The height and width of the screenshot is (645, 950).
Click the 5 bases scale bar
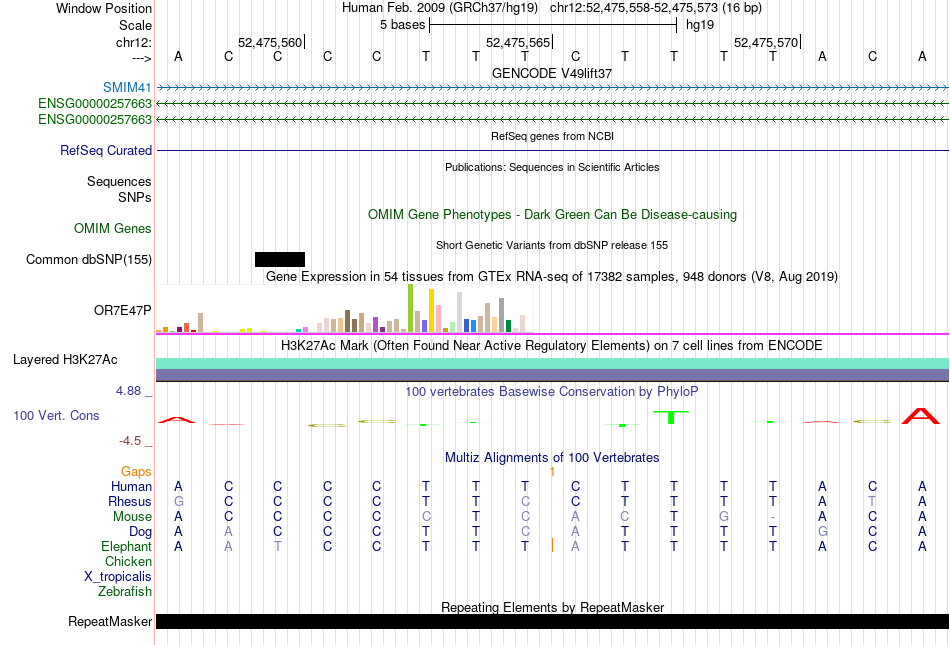553,25
